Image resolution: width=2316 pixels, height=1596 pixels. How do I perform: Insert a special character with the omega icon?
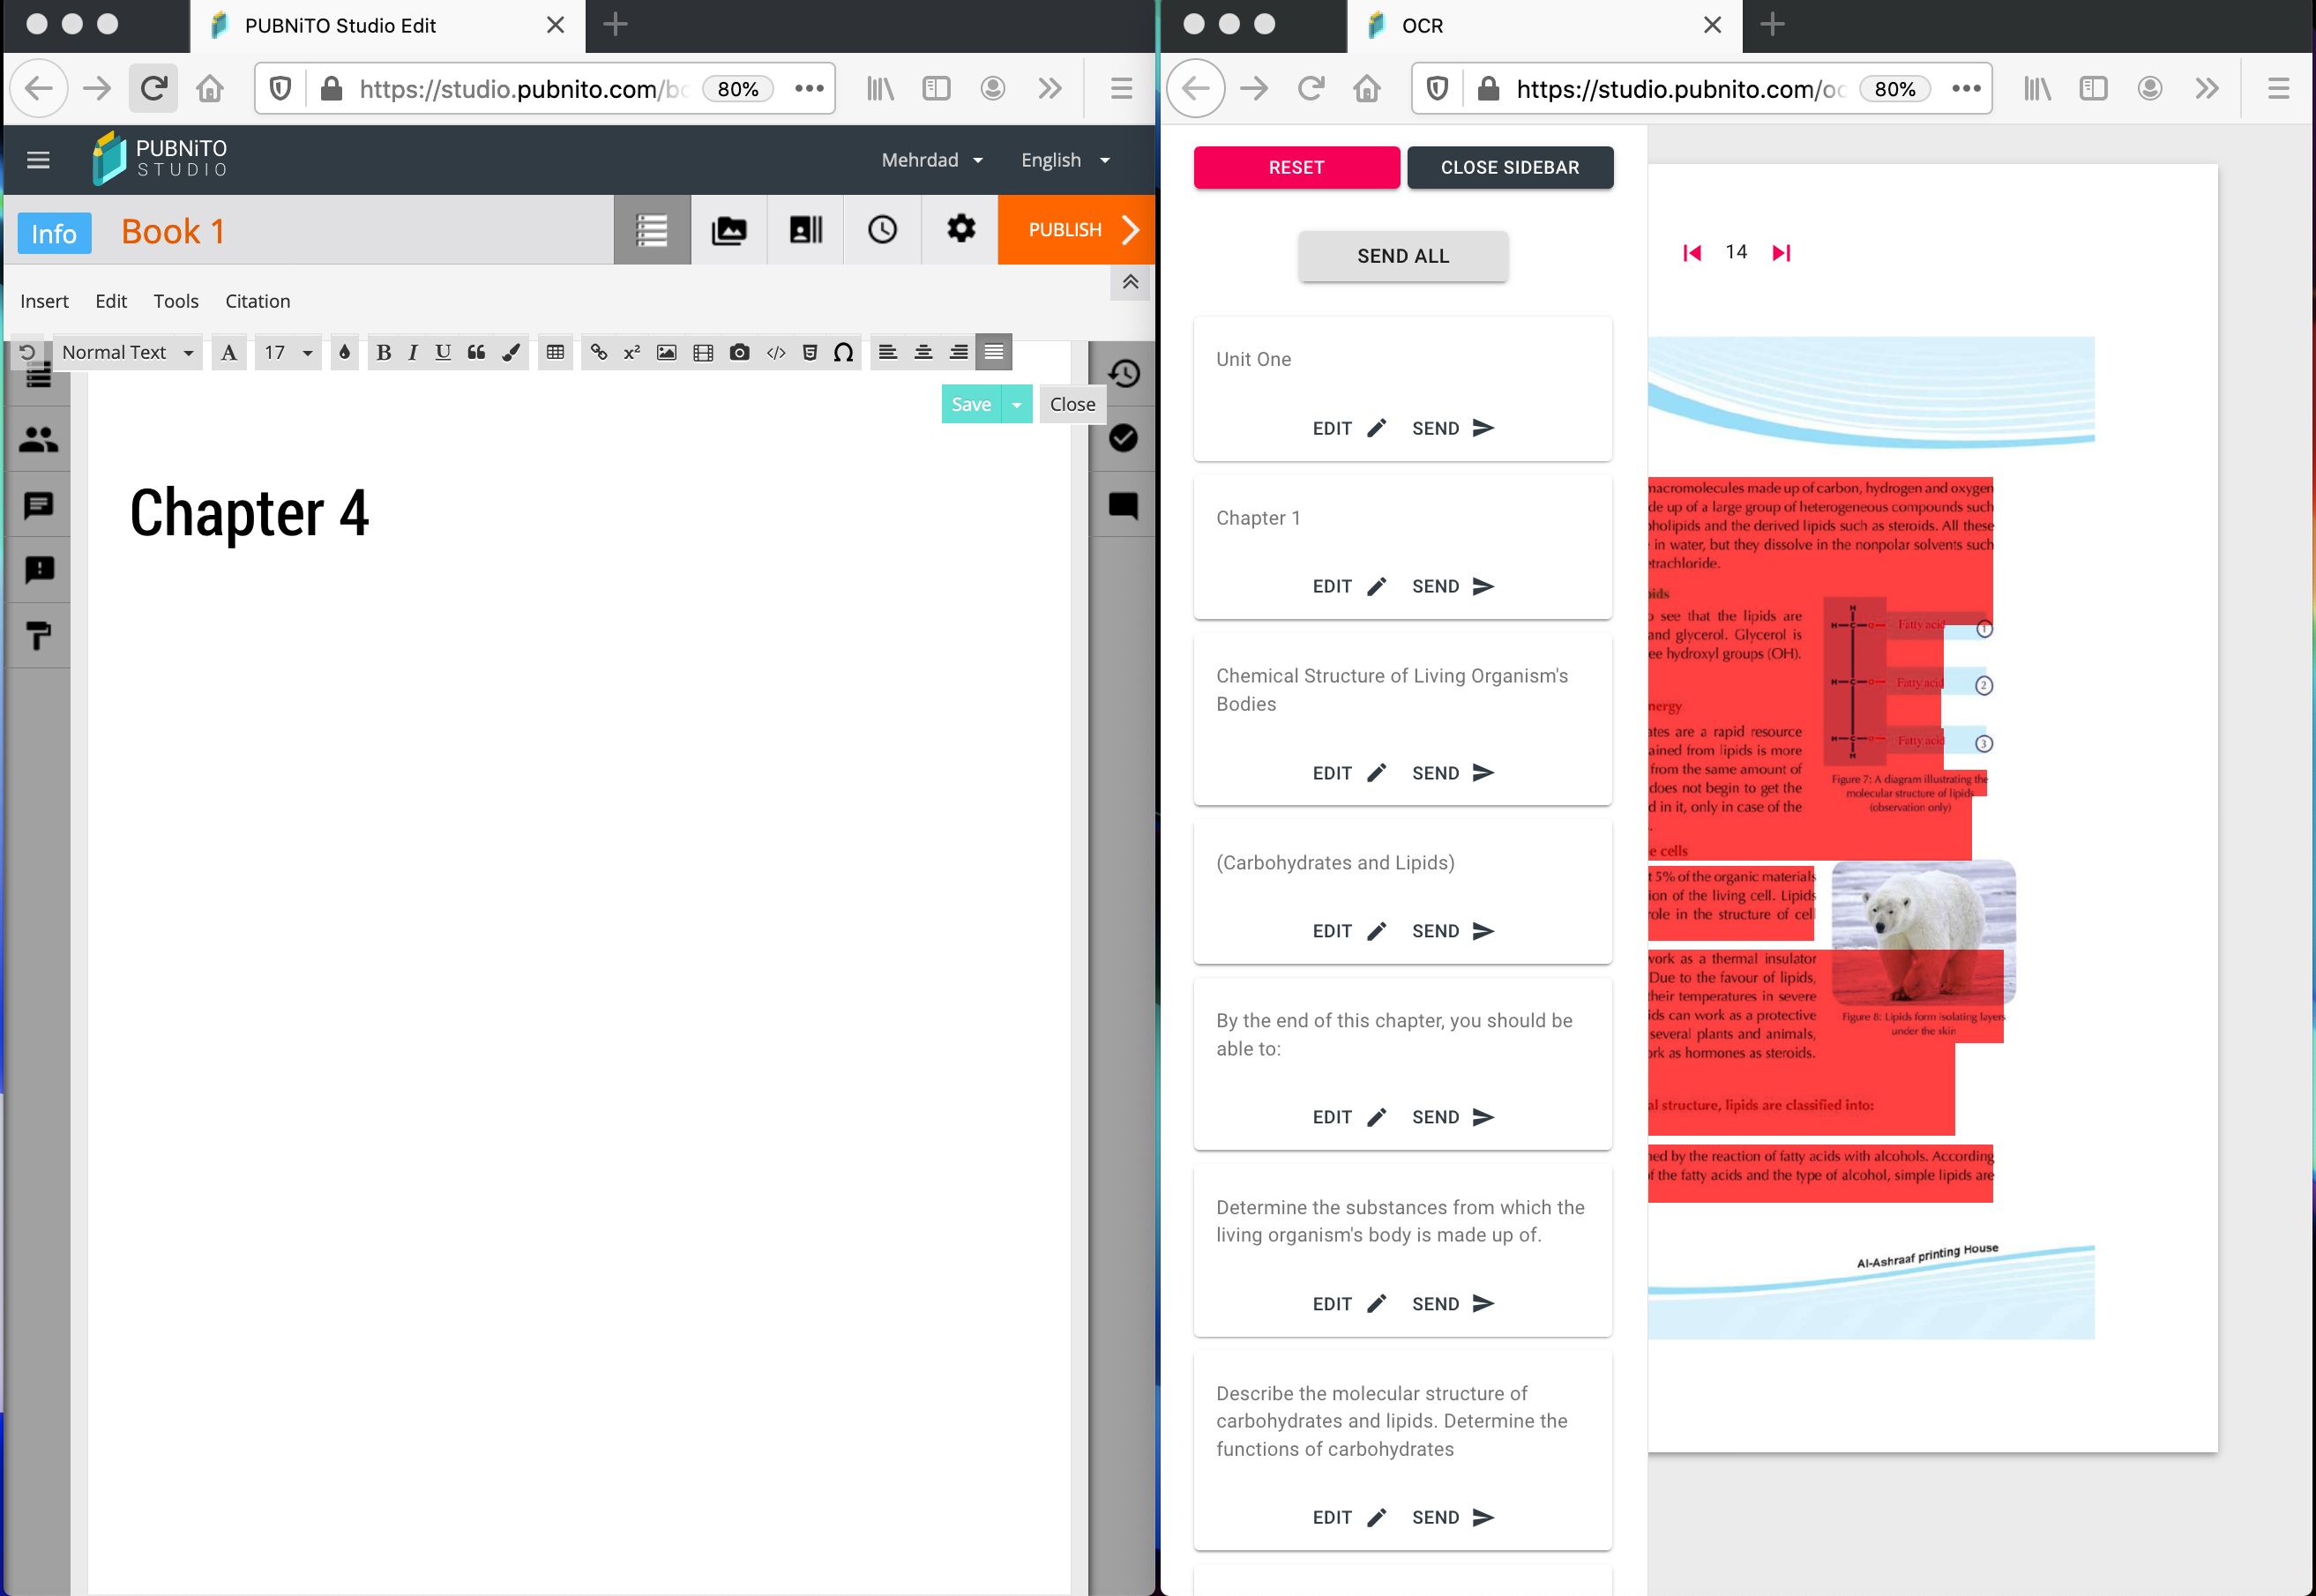click(843, 352)
